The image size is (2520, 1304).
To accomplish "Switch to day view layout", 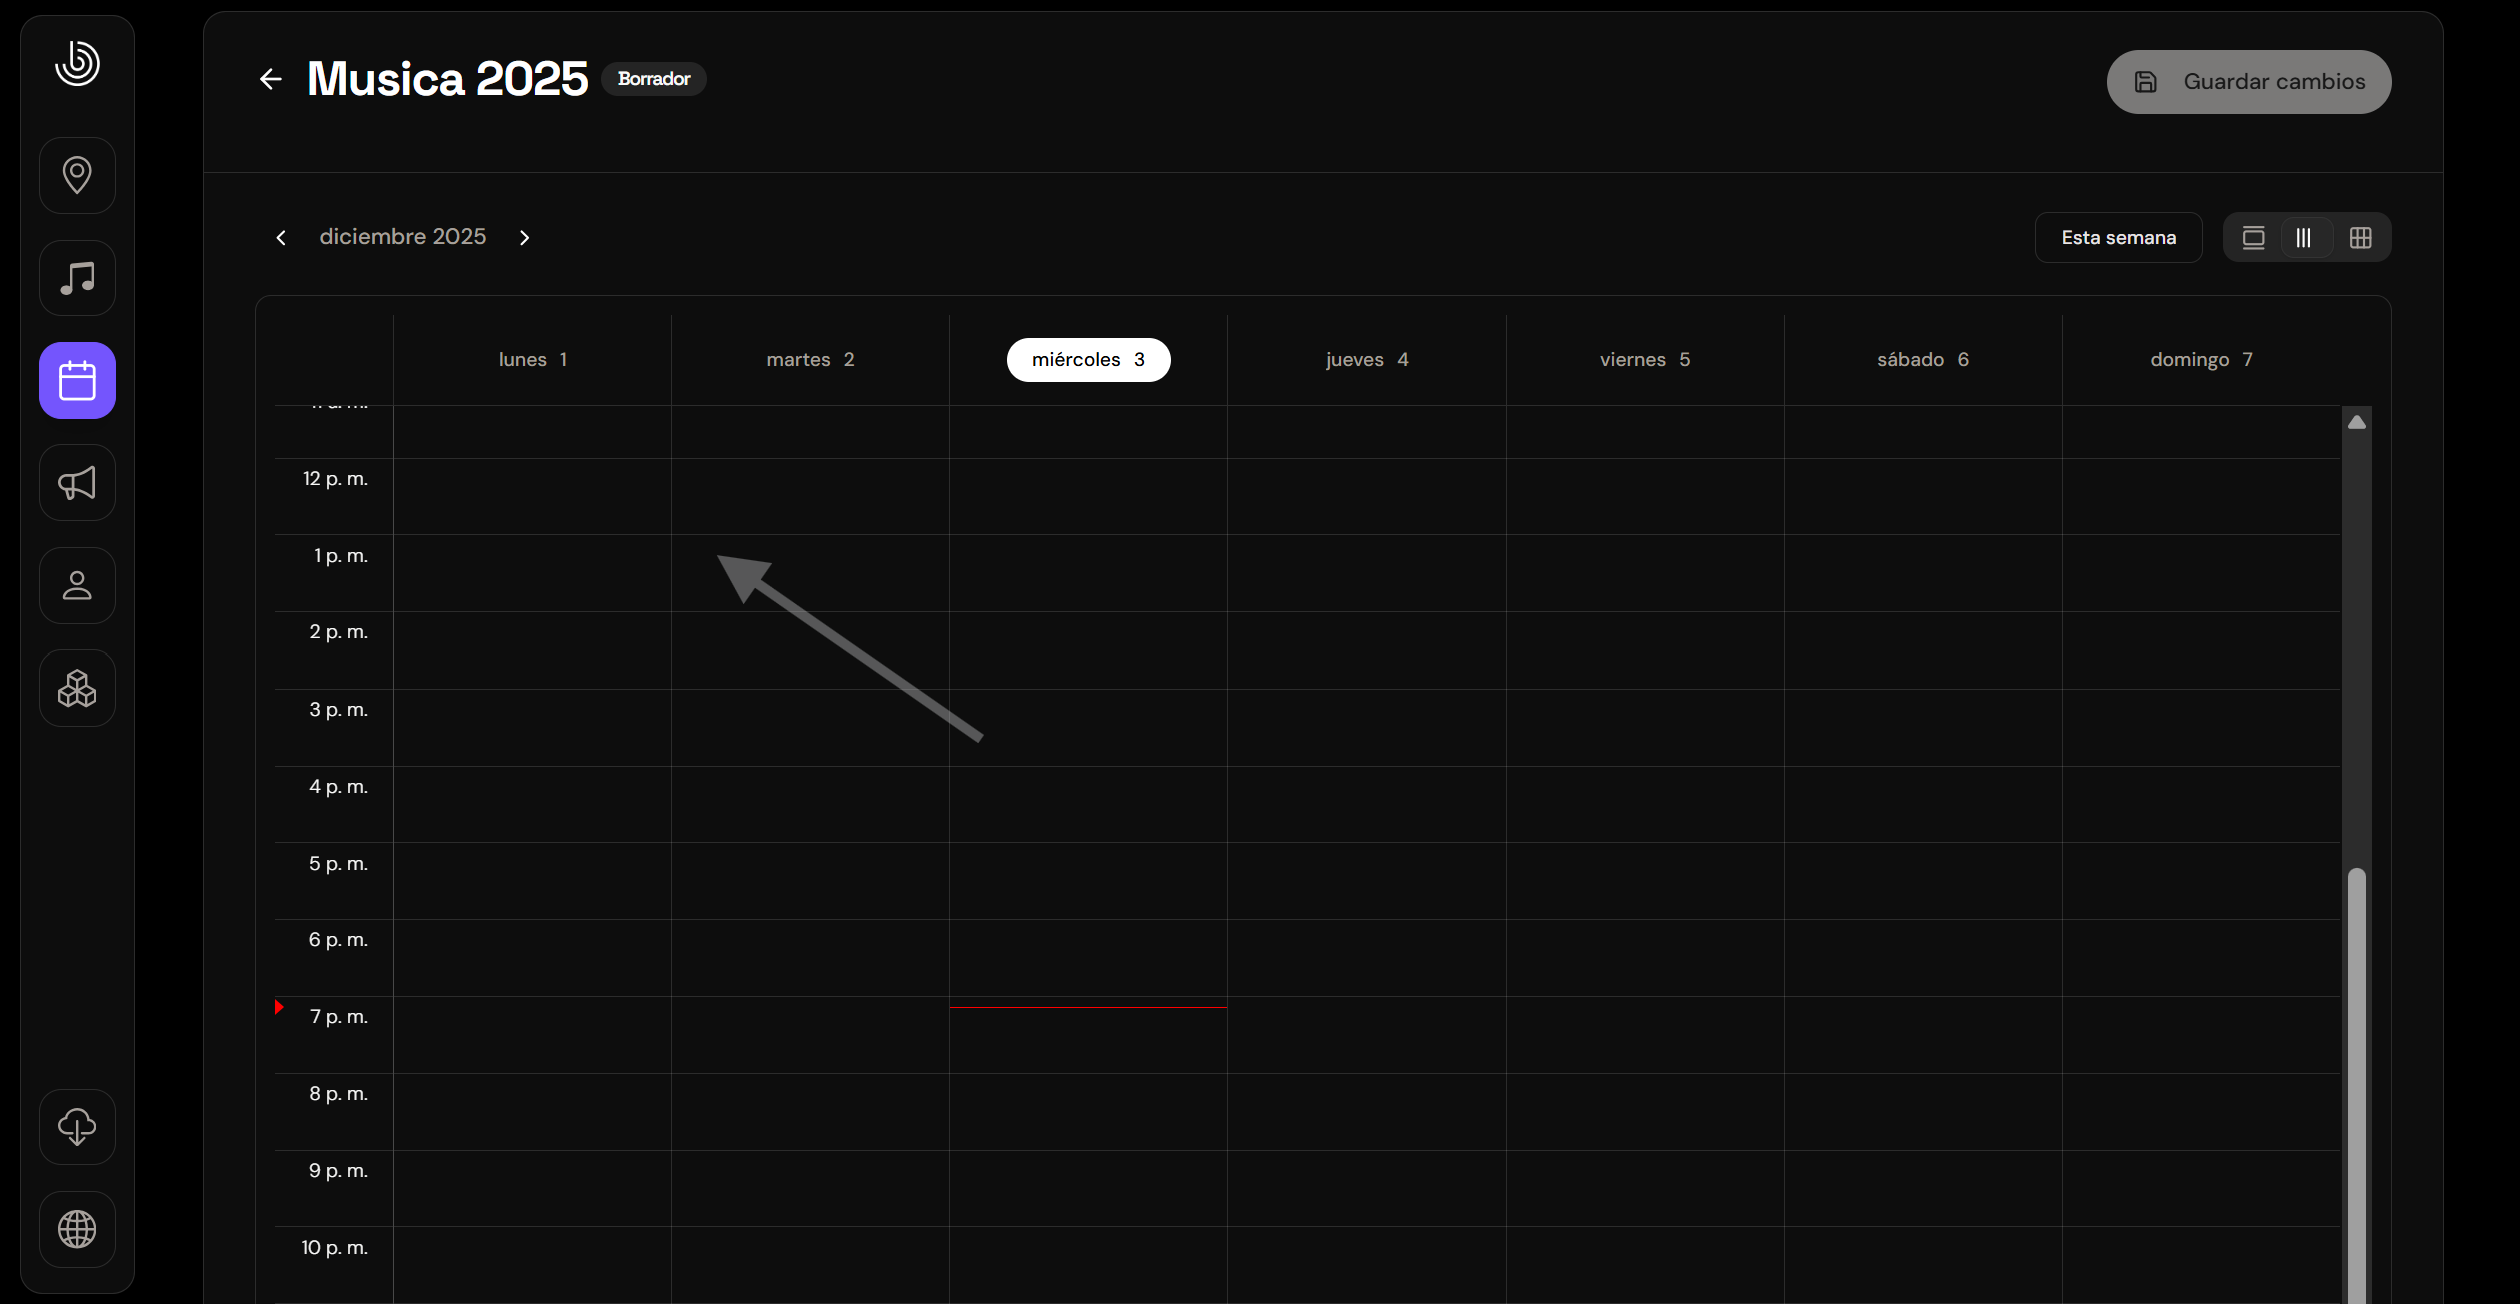I will coord(2253,238).
